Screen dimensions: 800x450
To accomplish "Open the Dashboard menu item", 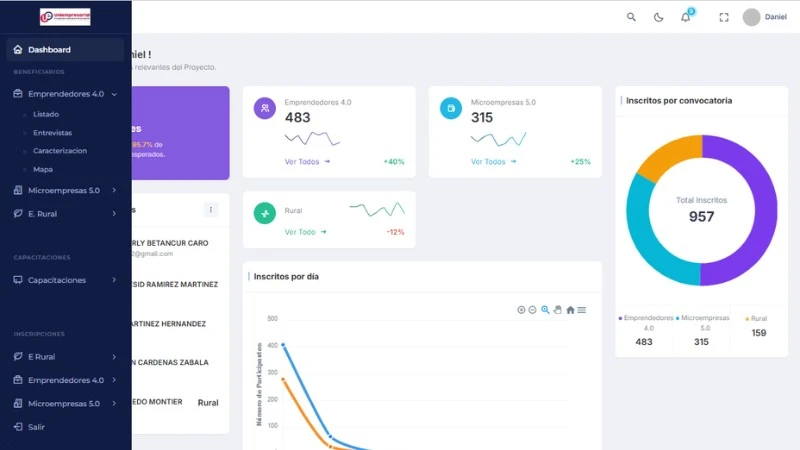I will pyautogui.click(x=49, y=49).
